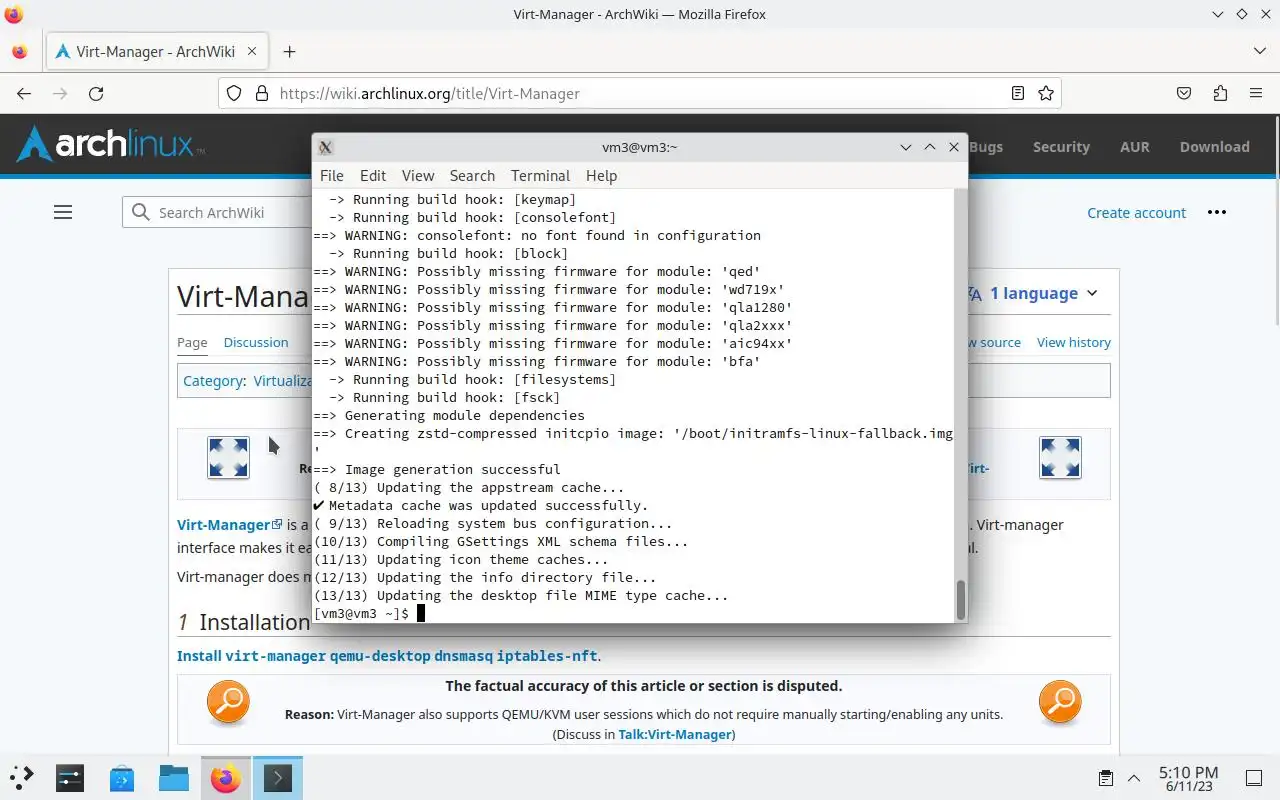This screenshot has height=800, width=1280.
Task: Open the dnsmasq package link
Action: [x=464, y=656]
